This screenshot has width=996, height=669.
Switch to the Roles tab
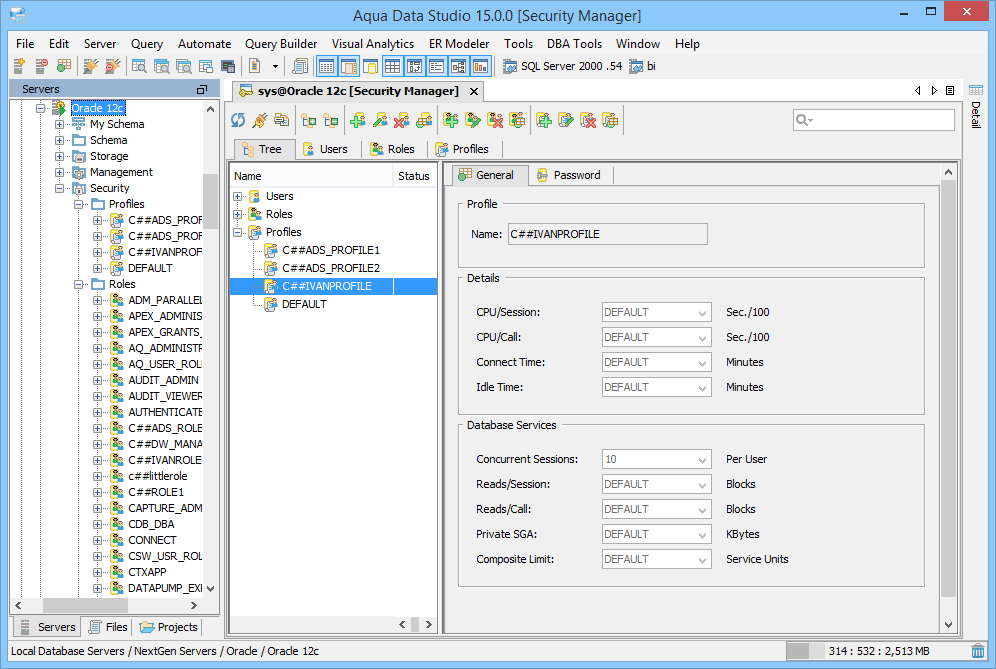tap(393, 149)
